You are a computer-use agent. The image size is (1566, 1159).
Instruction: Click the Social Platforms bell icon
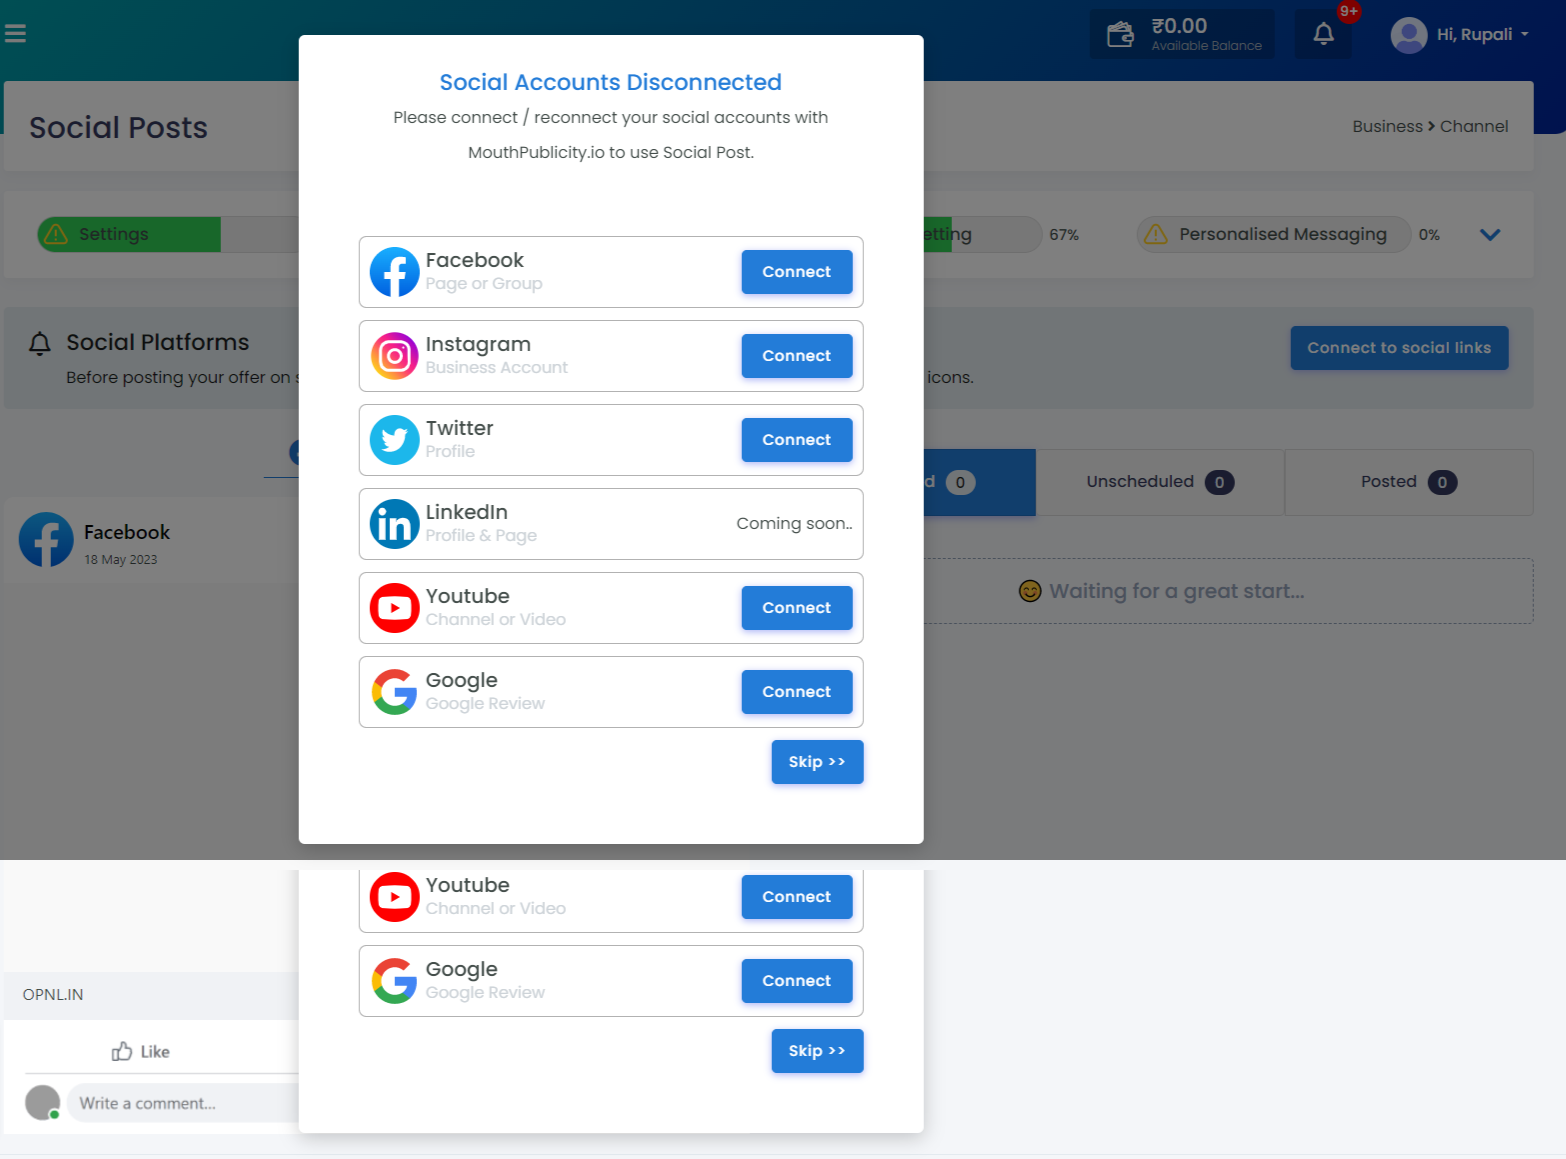[x=40, y=344]
